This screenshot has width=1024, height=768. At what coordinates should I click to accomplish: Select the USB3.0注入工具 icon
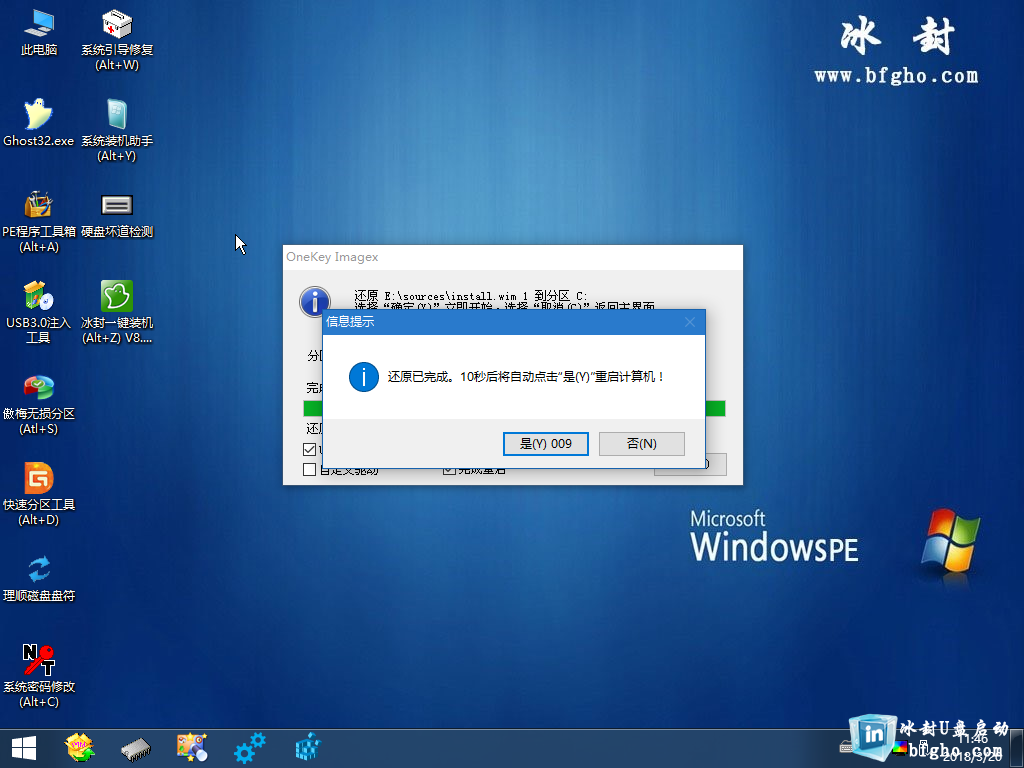pos(39,312)
